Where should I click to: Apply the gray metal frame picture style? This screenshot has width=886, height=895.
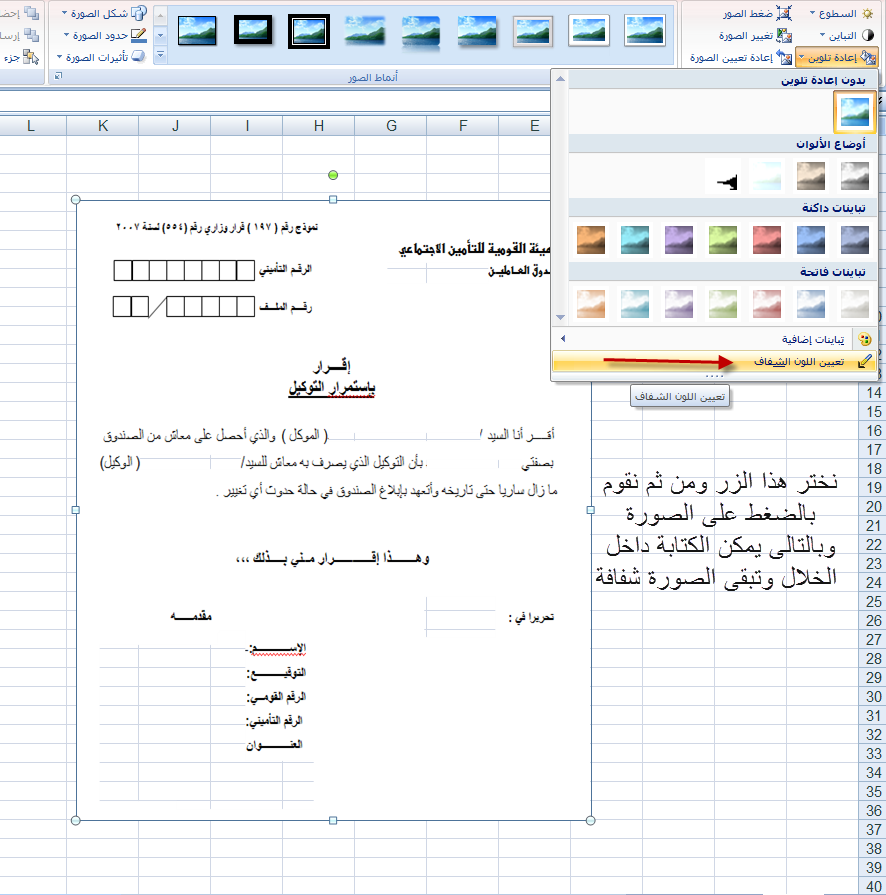(533, 31)
